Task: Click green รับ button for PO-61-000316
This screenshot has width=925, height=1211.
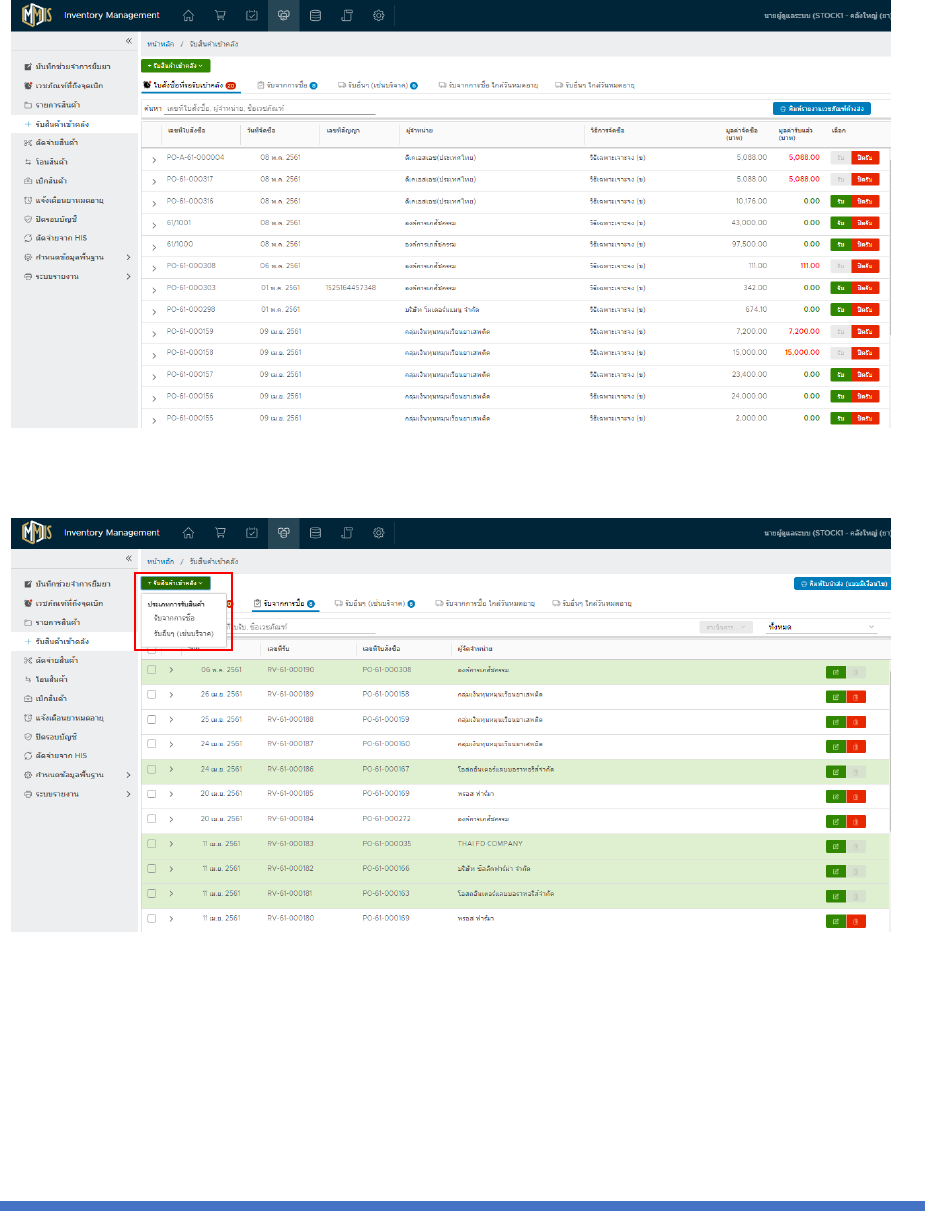Action: click(x=840, y=200)
